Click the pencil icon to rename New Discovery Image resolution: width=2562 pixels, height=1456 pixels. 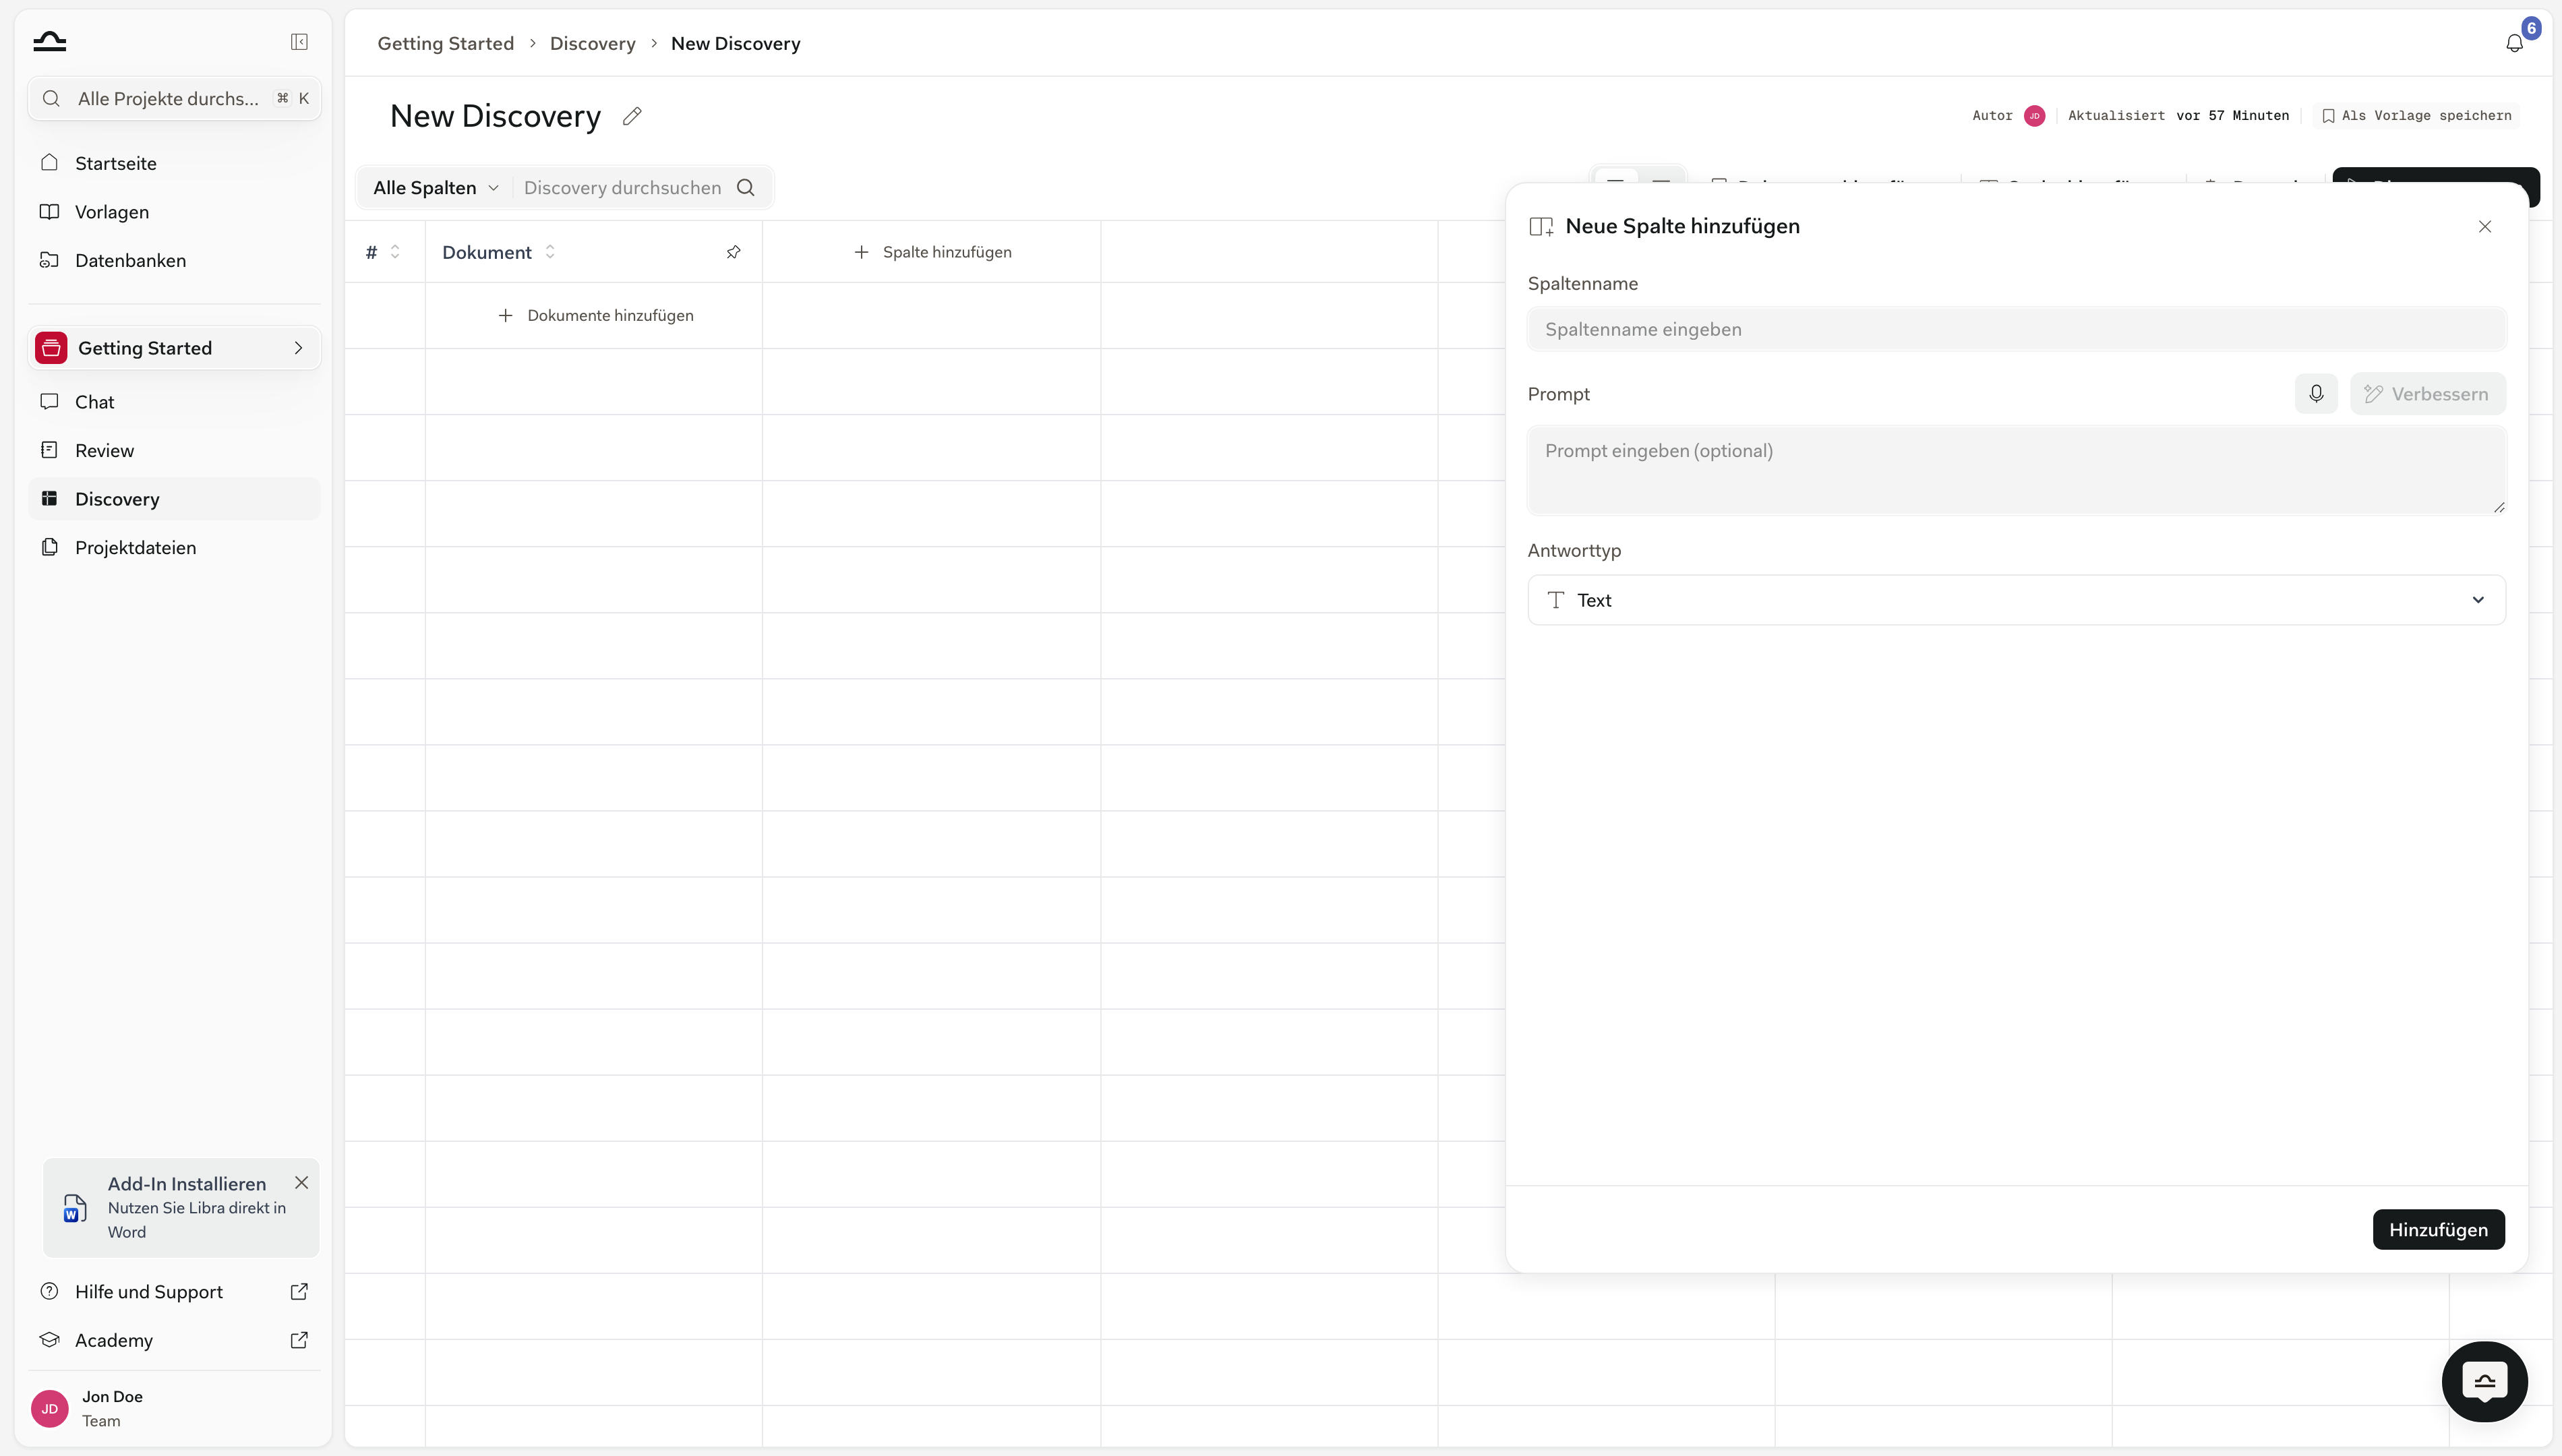tap(632, 116)
